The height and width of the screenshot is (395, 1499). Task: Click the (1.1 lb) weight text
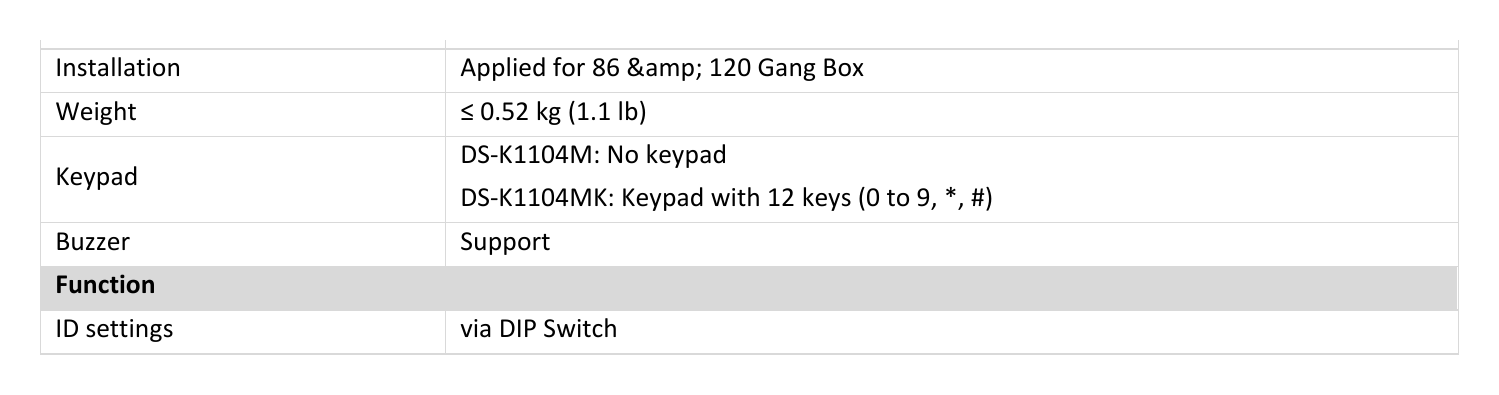(607, 113)
